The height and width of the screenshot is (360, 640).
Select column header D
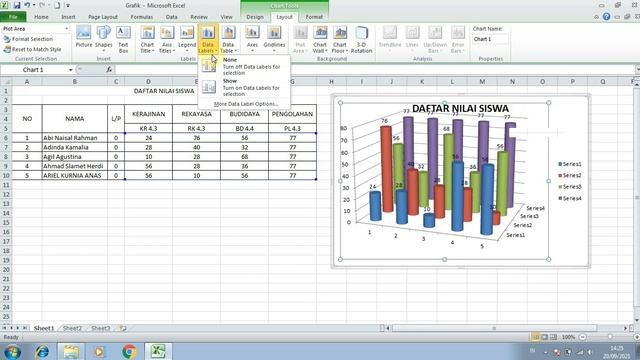pyautogui.click(x=149, y=82)
